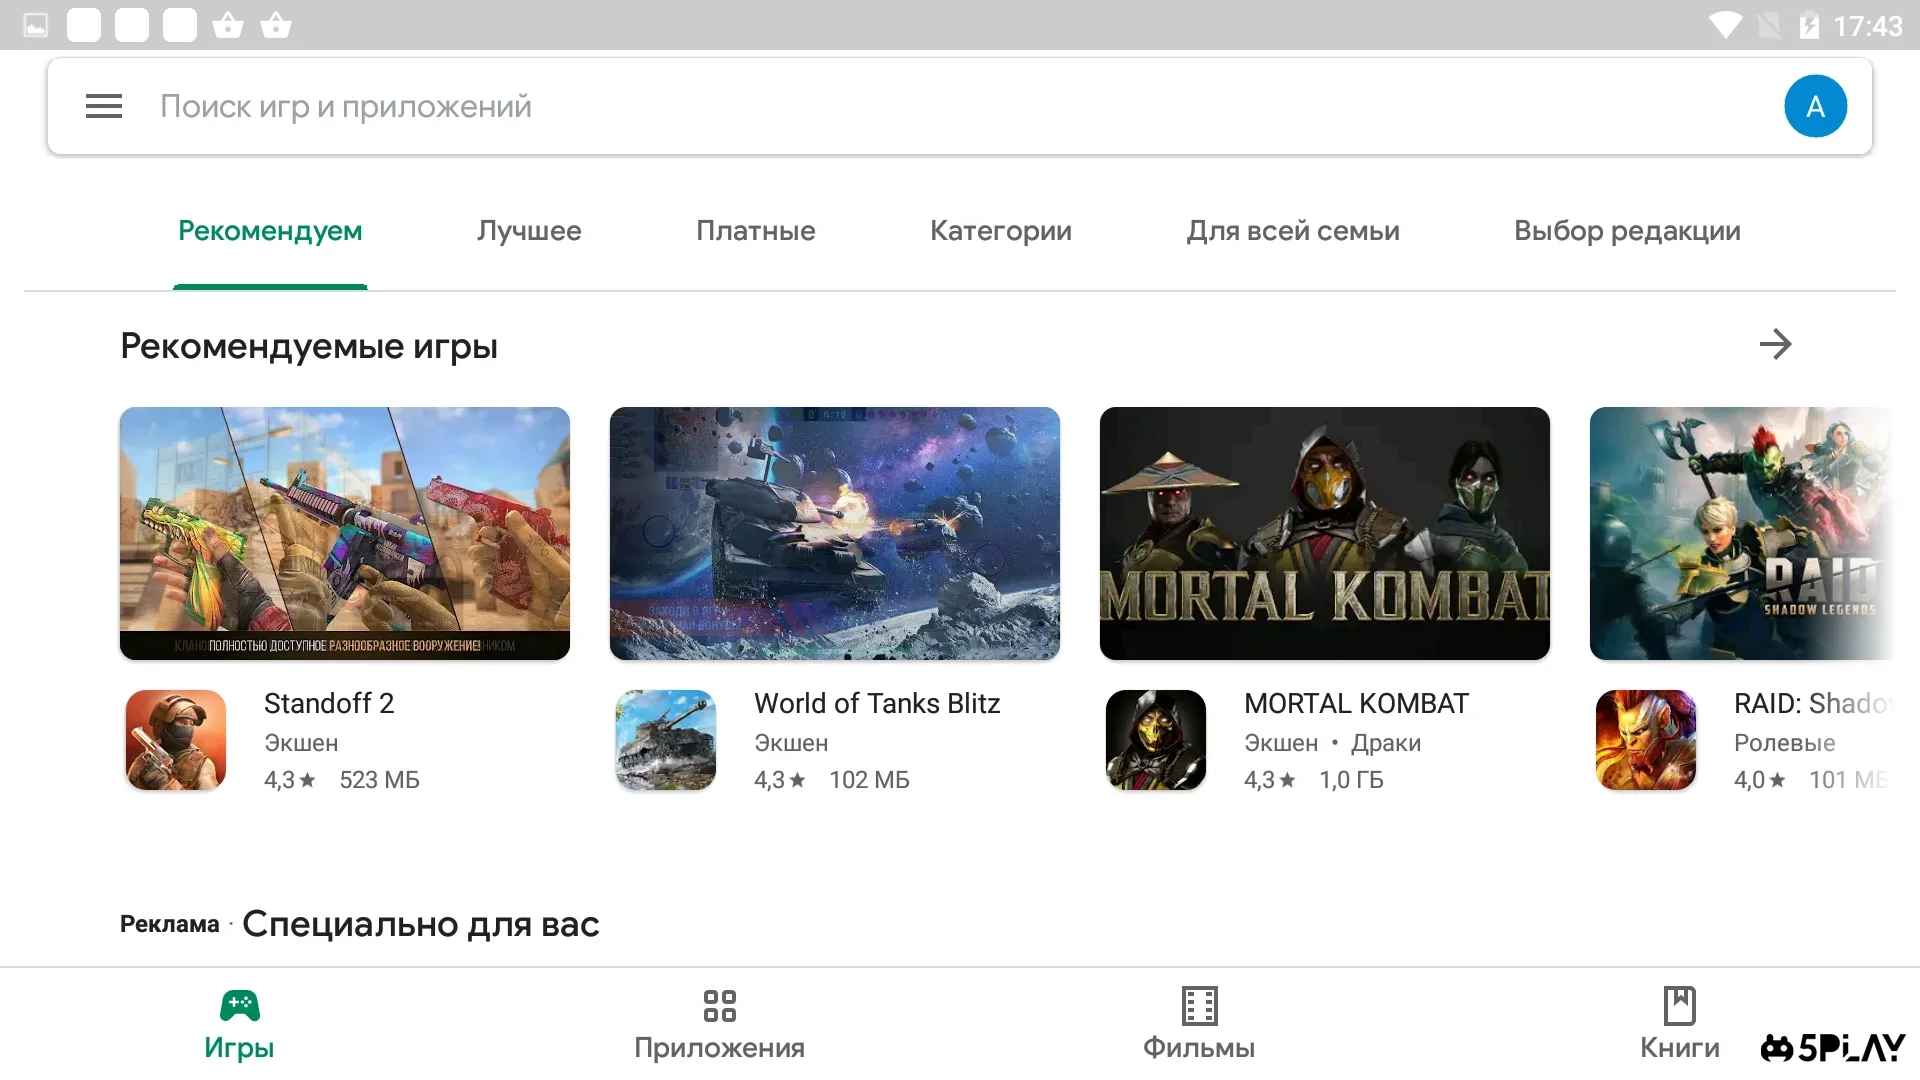Expand recommended games with the arrow
The height and width of the screenshot is (1080, 1920).
pos(1775,345)
